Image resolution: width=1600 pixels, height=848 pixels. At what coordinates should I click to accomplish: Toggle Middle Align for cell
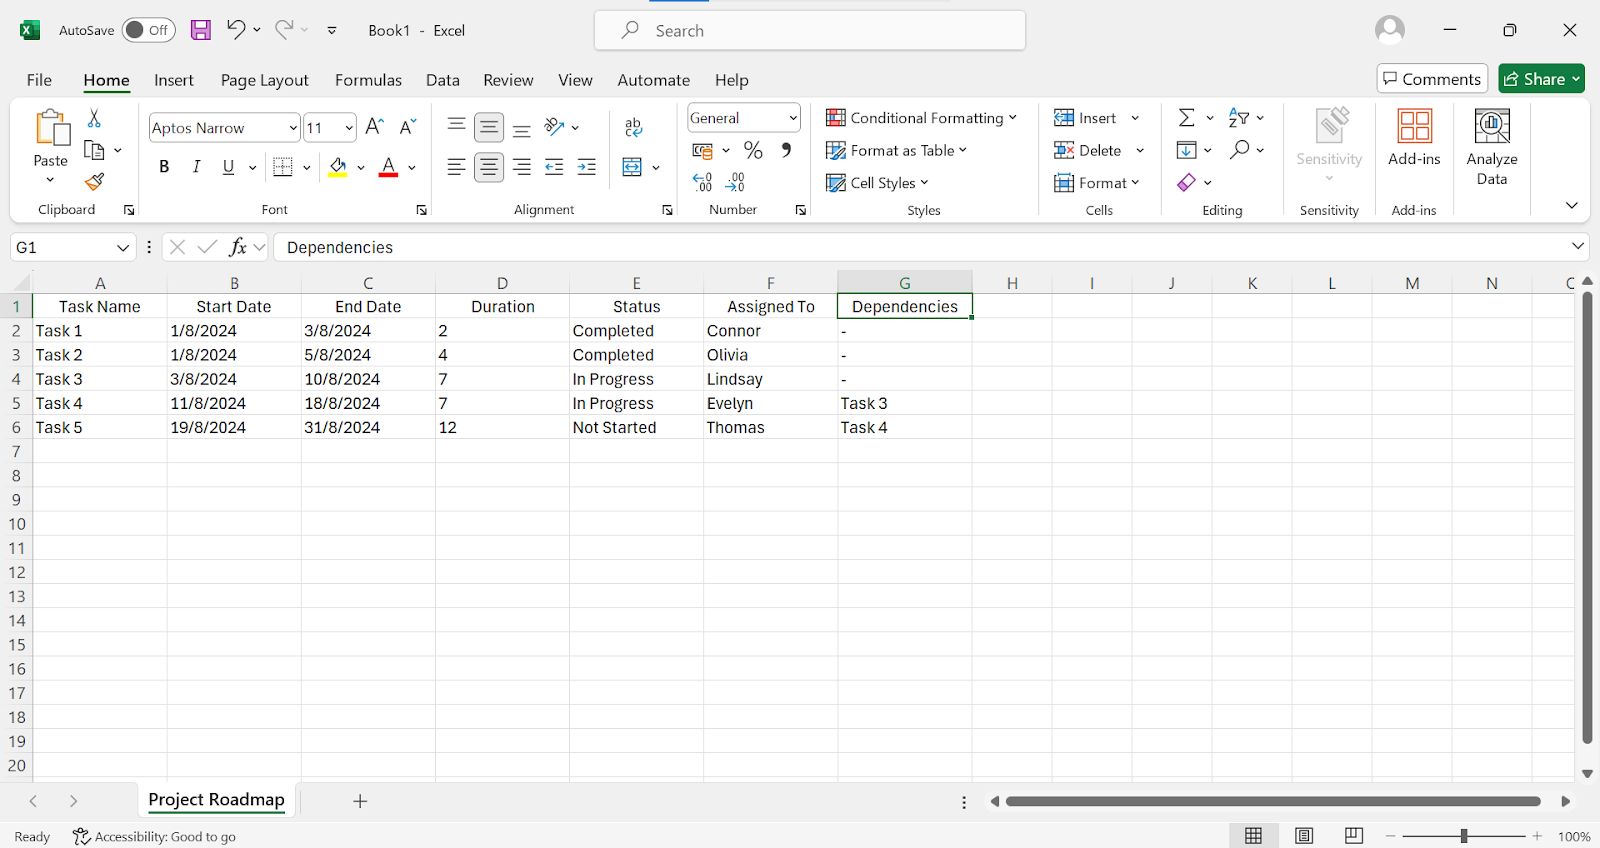pos(489,127)
